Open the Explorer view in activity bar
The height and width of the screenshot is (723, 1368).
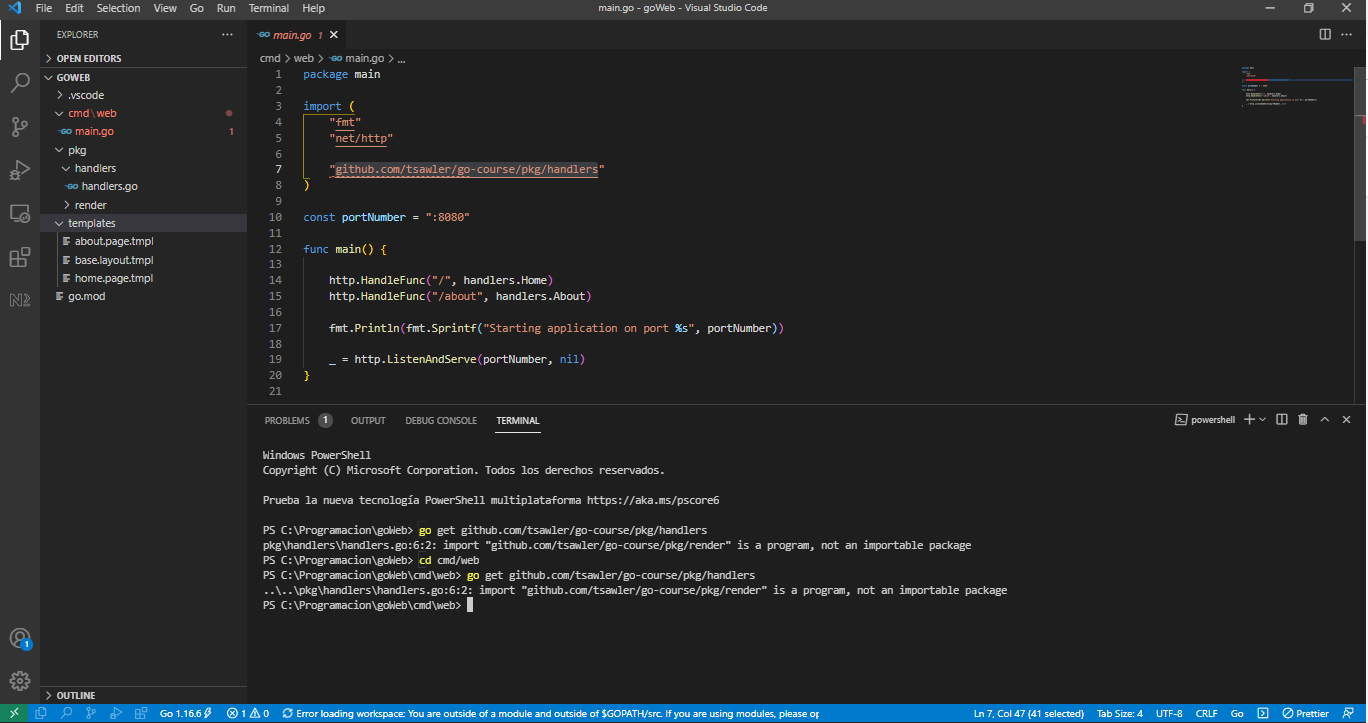(x=19, y=40)
